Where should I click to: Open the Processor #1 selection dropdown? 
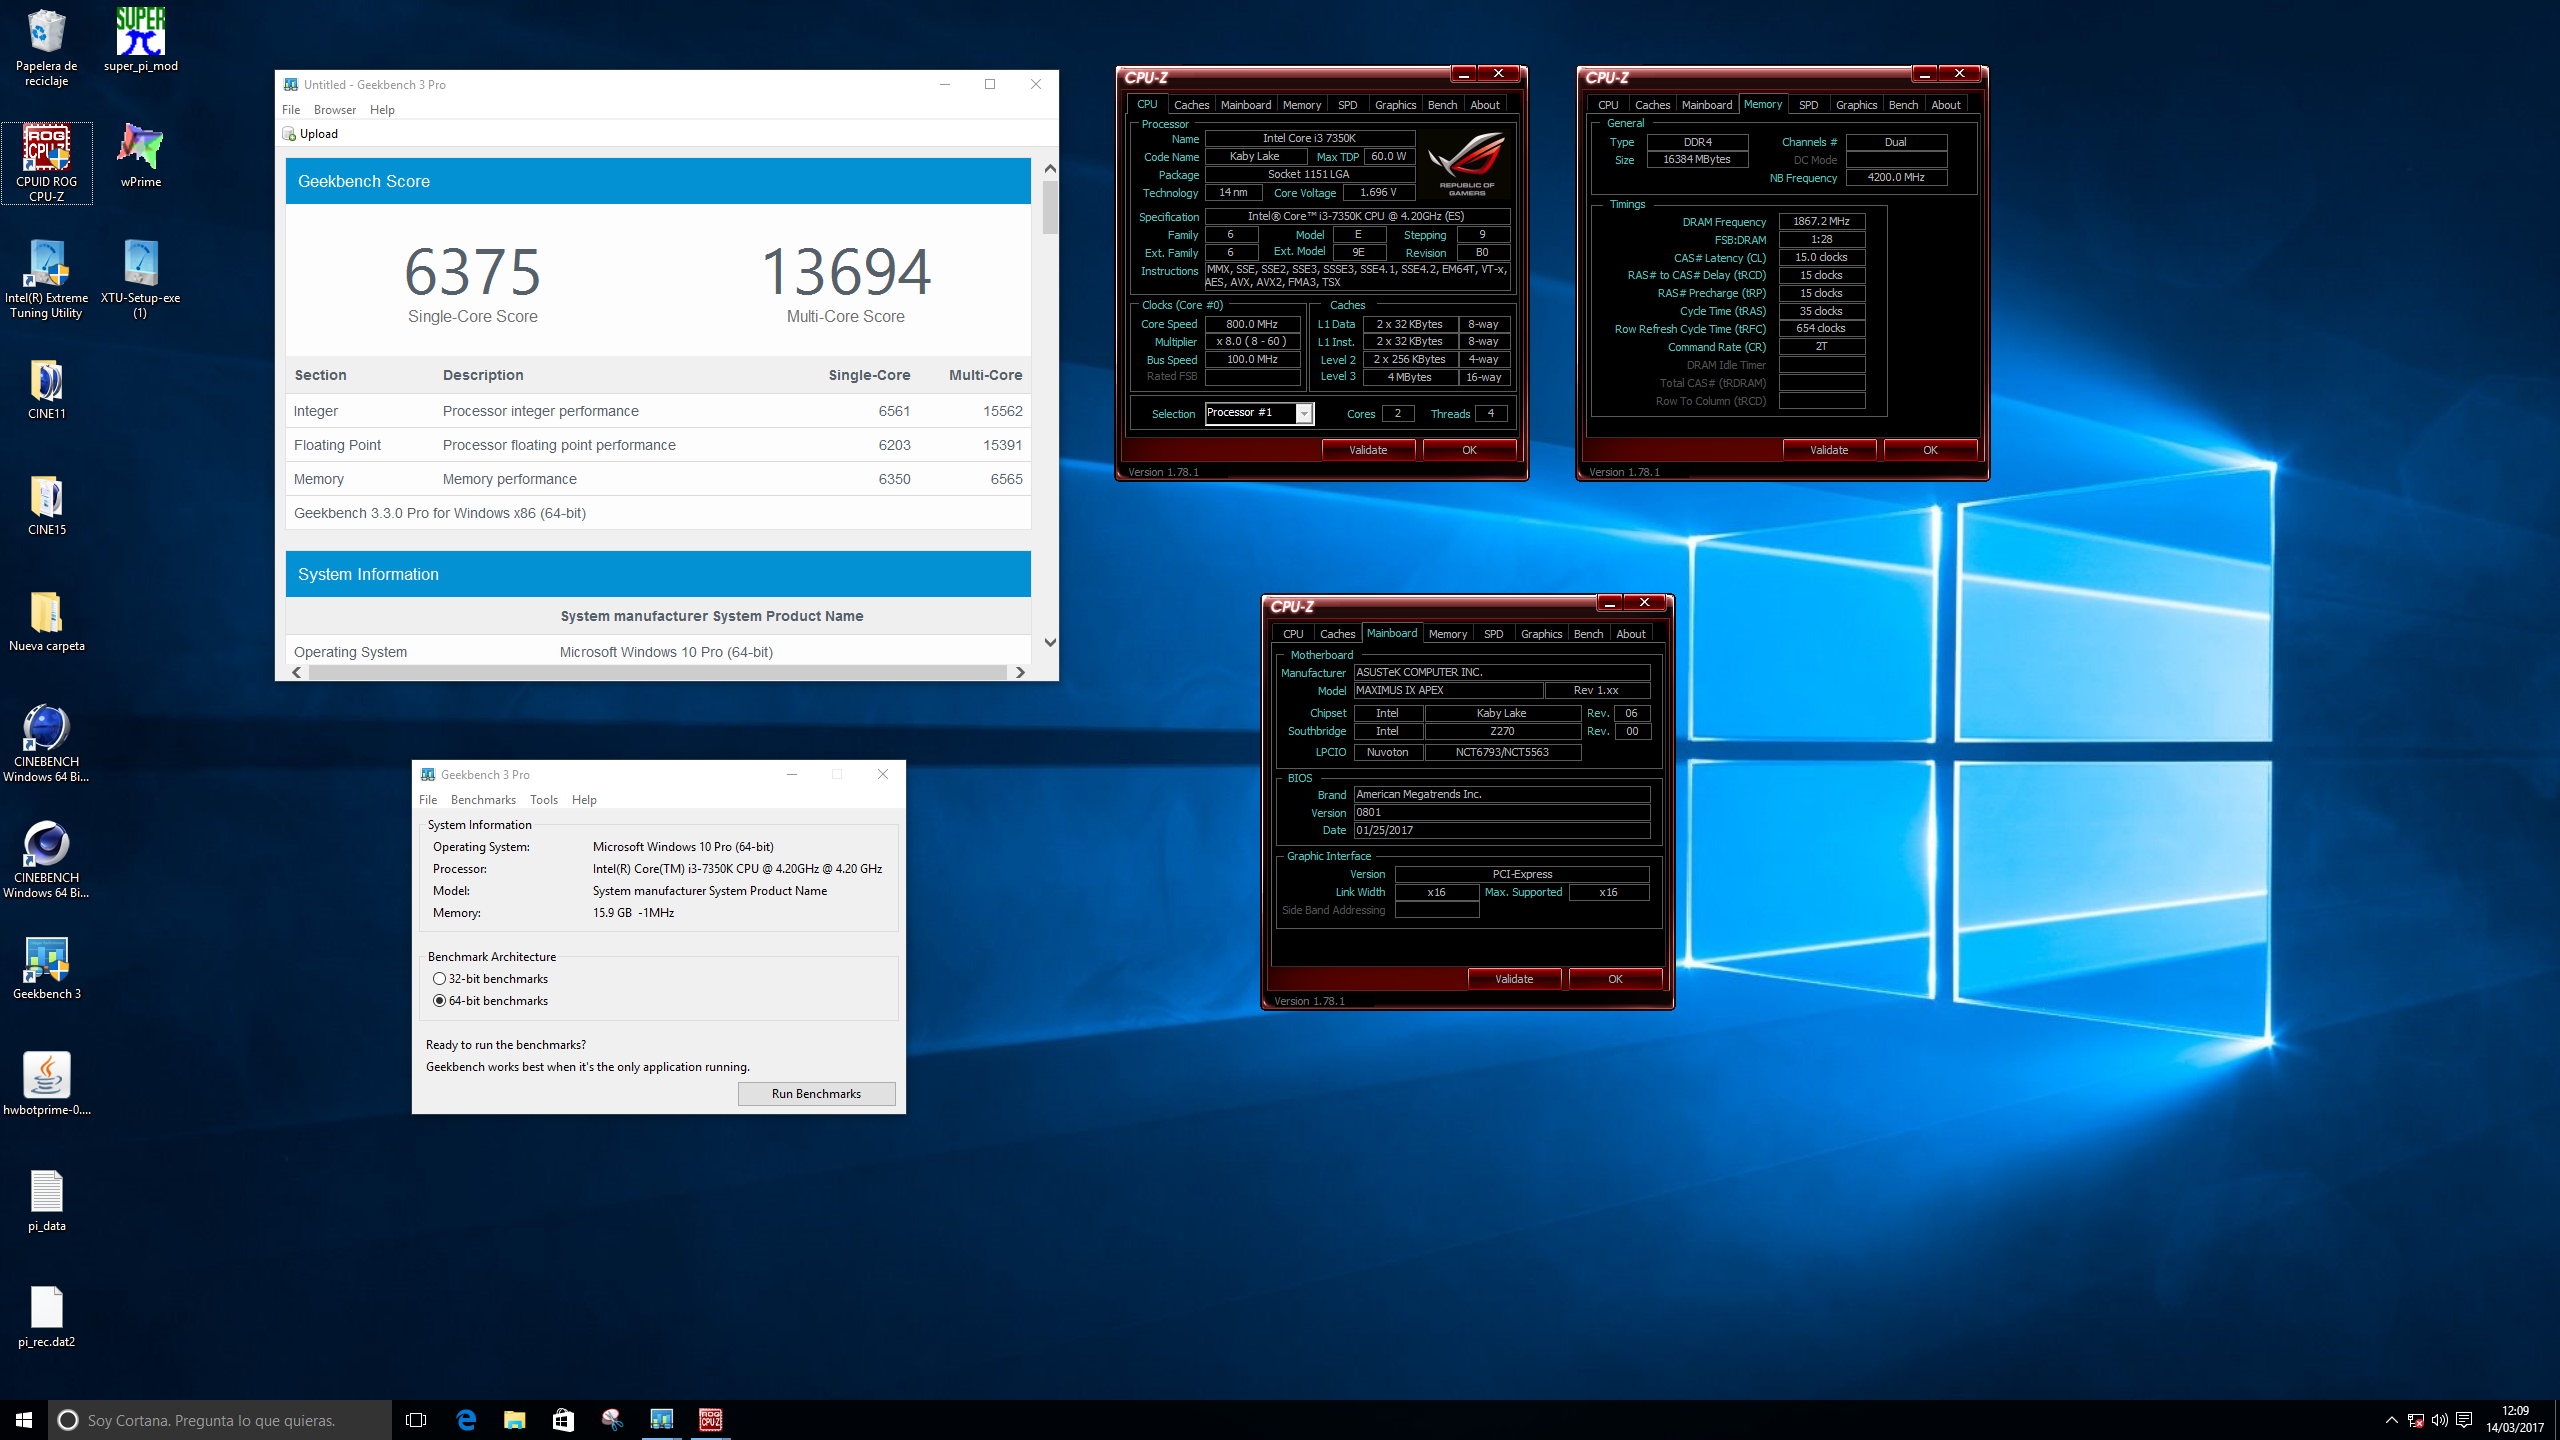(x=1304, y=414)
